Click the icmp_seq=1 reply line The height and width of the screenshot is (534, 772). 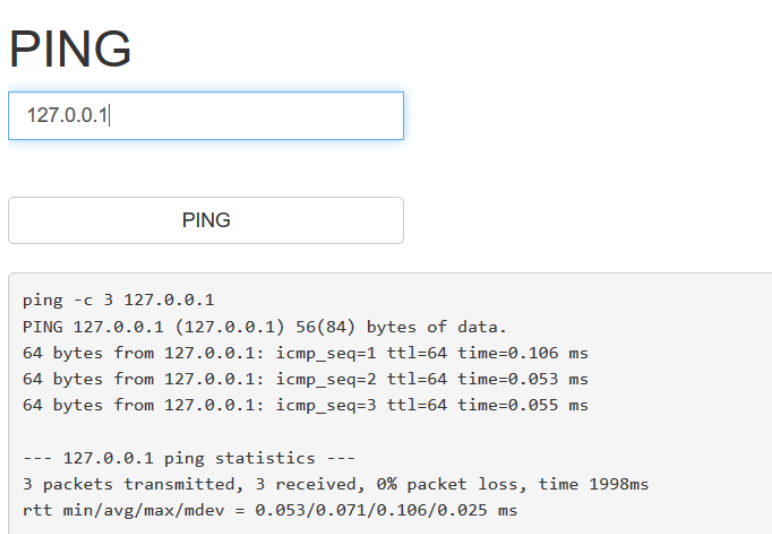(x=305, y=353)
